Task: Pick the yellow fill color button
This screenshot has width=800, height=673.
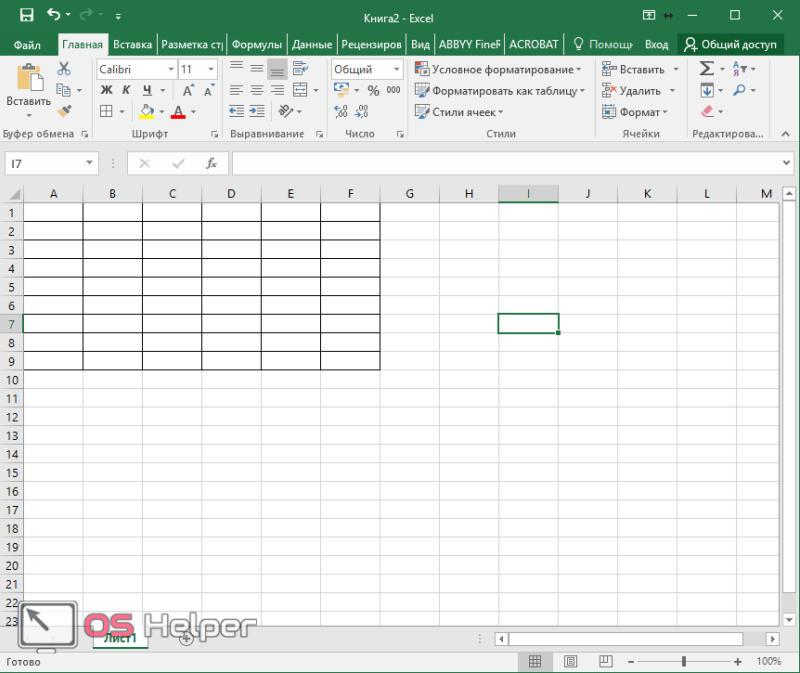Action: (146, 111)
